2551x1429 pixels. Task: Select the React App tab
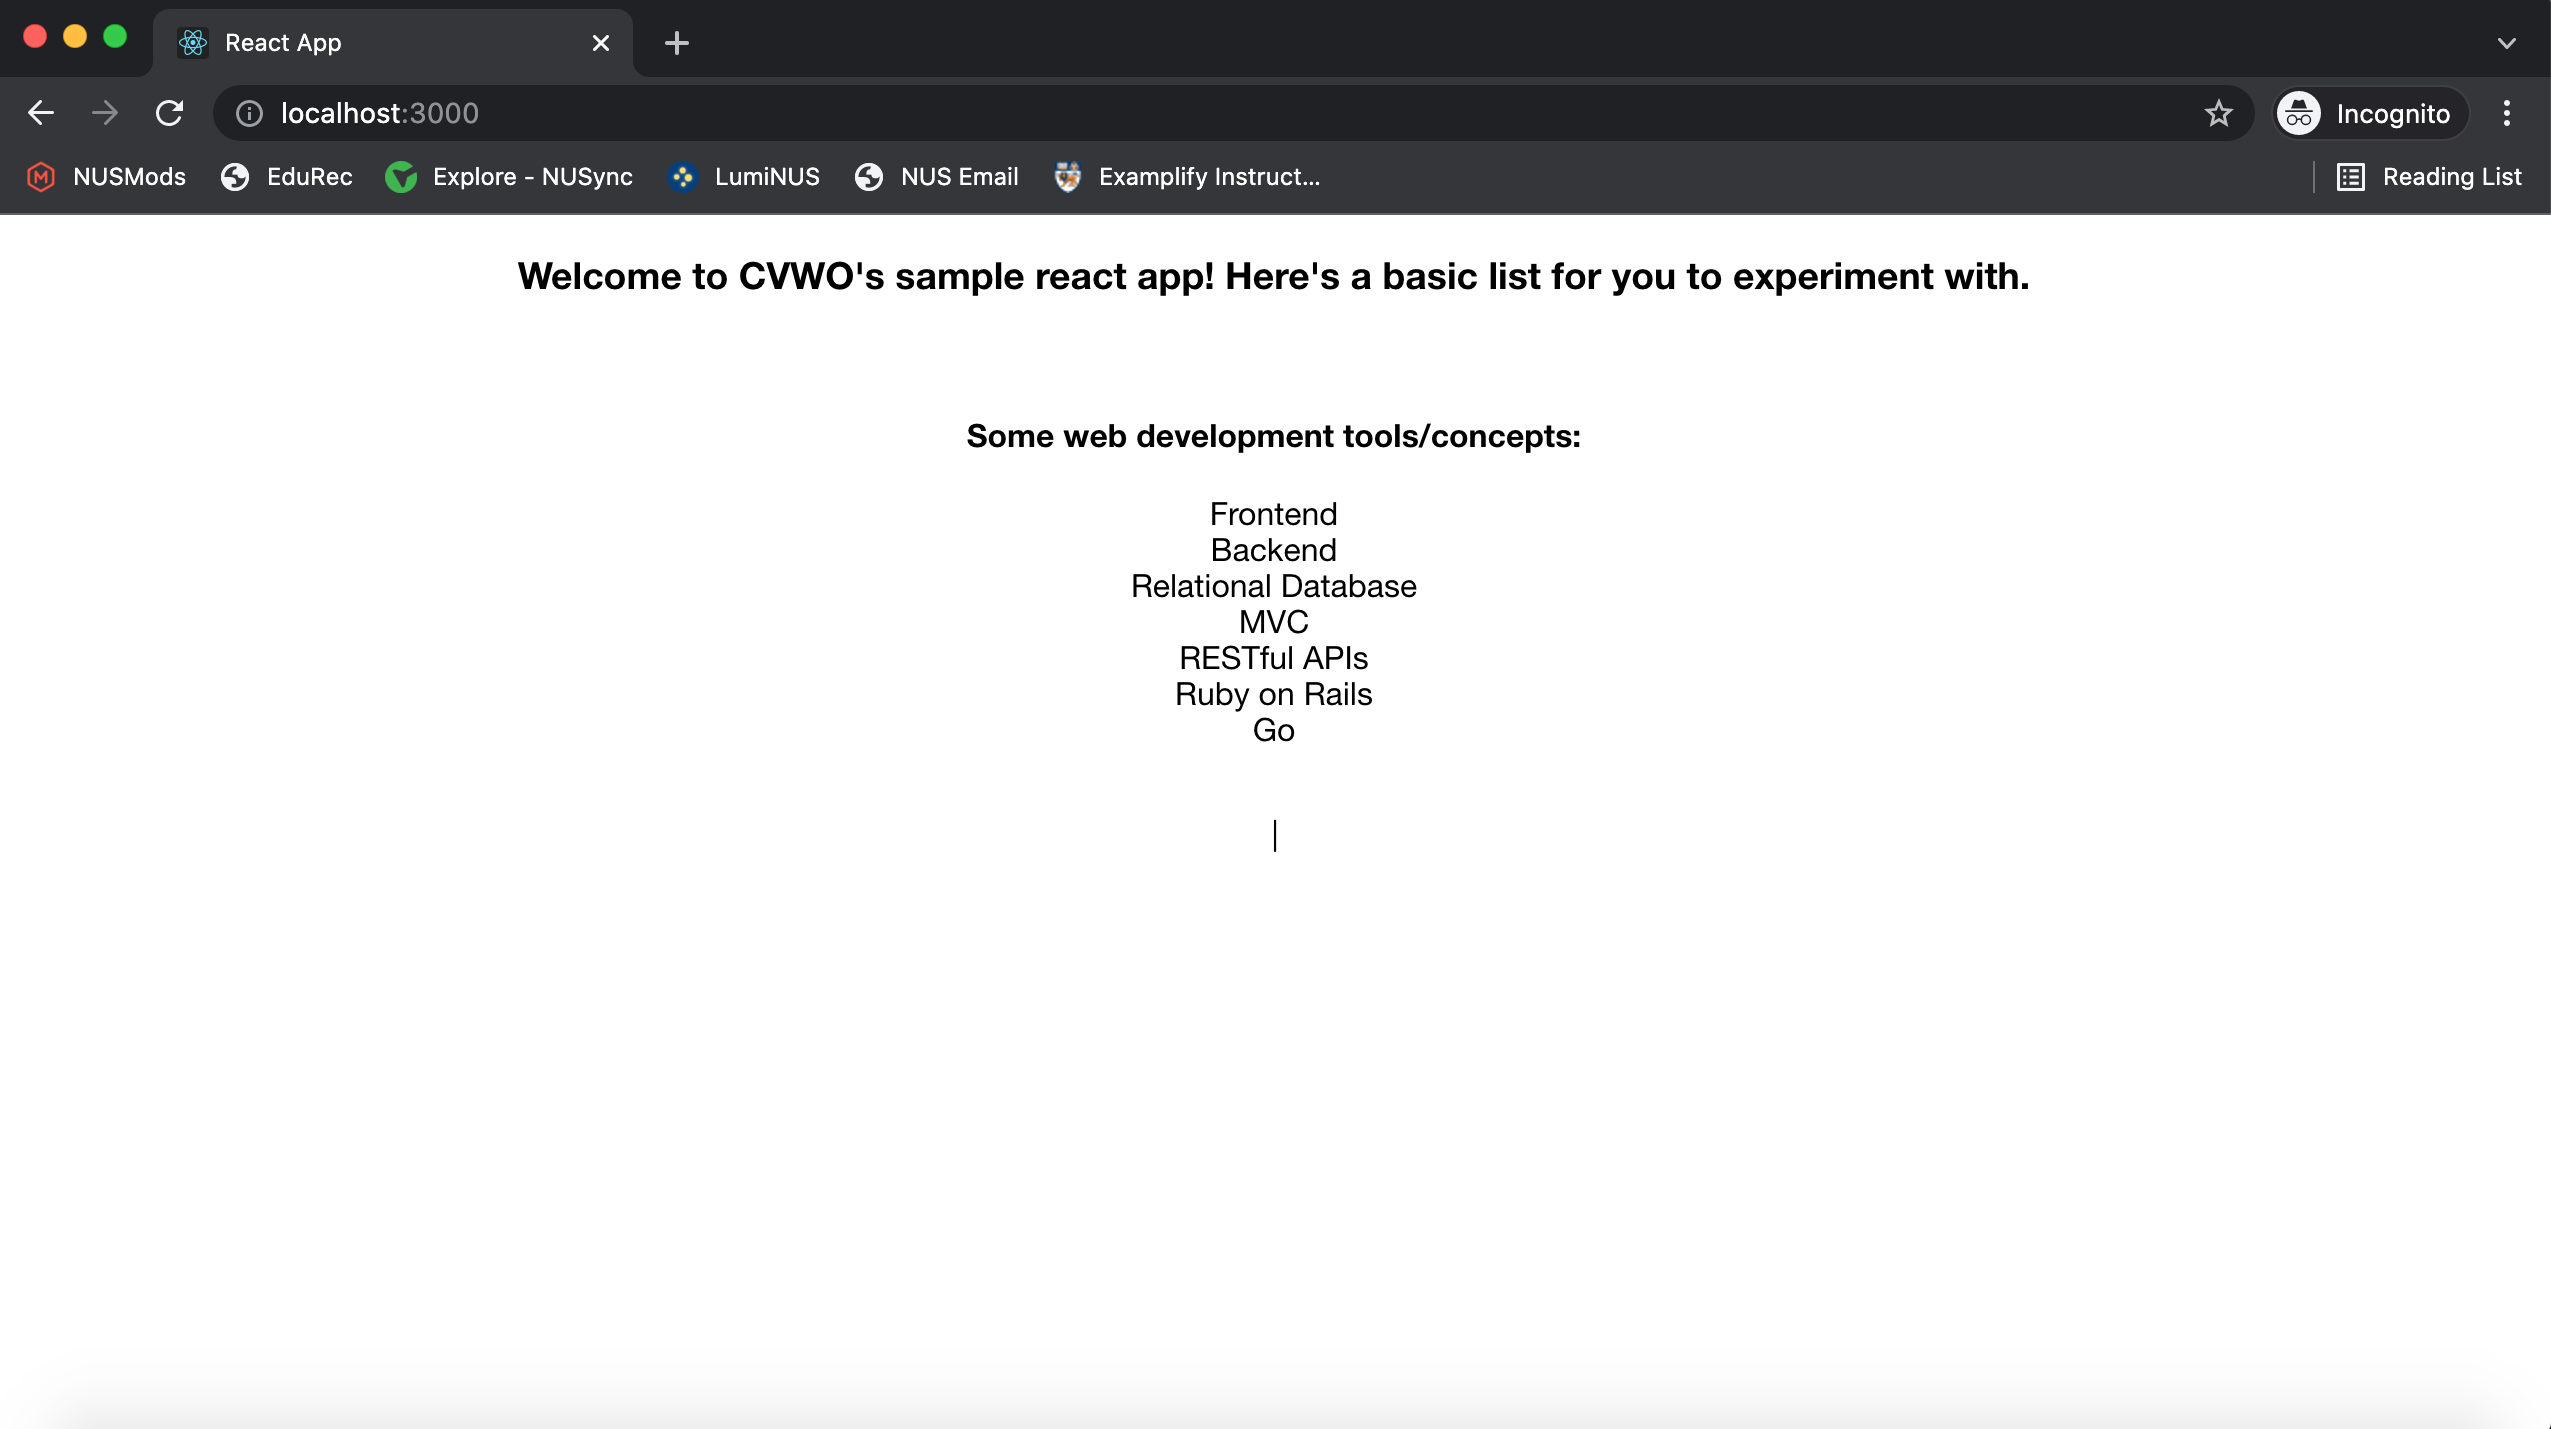pyautogui.click(x=380, y=43)
